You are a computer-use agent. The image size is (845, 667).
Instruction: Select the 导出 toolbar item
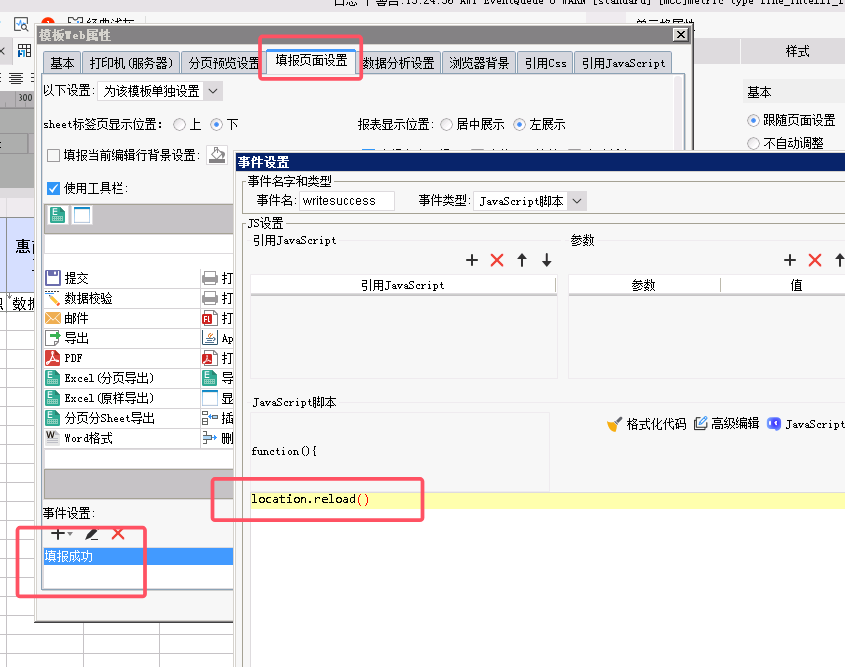(x=122, y=338)
